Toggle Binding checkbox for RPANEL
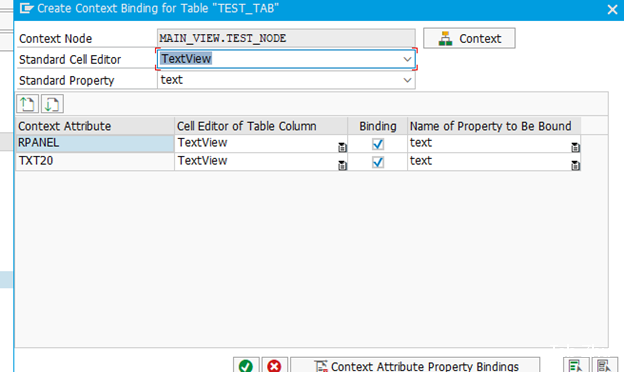 tap(378, 144)
